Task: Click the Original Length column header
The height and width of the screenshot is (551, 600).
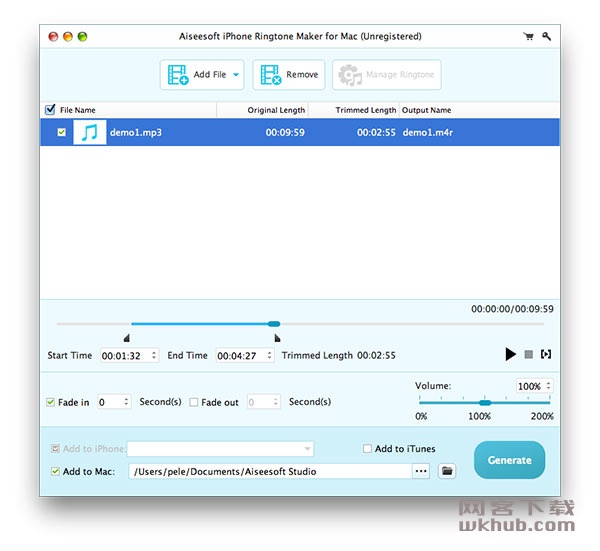Action: click(276, 110)
